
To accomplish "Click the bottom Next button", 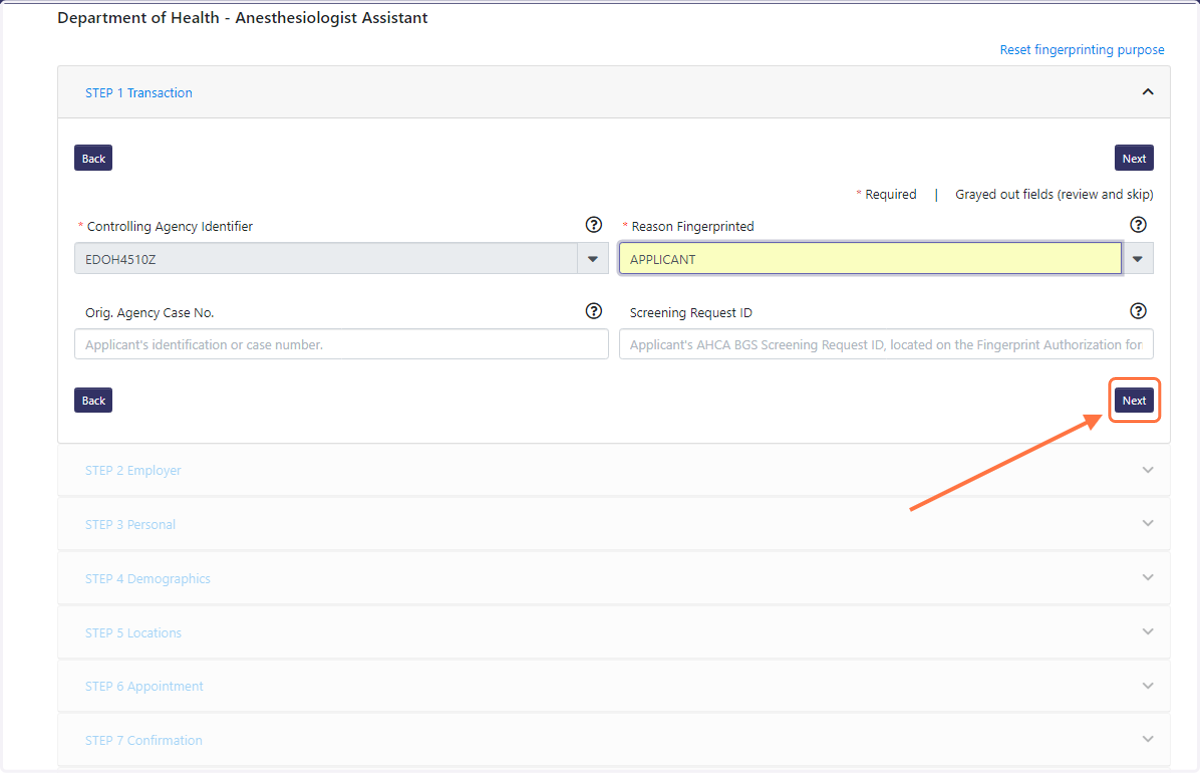I will [1134, 400].
